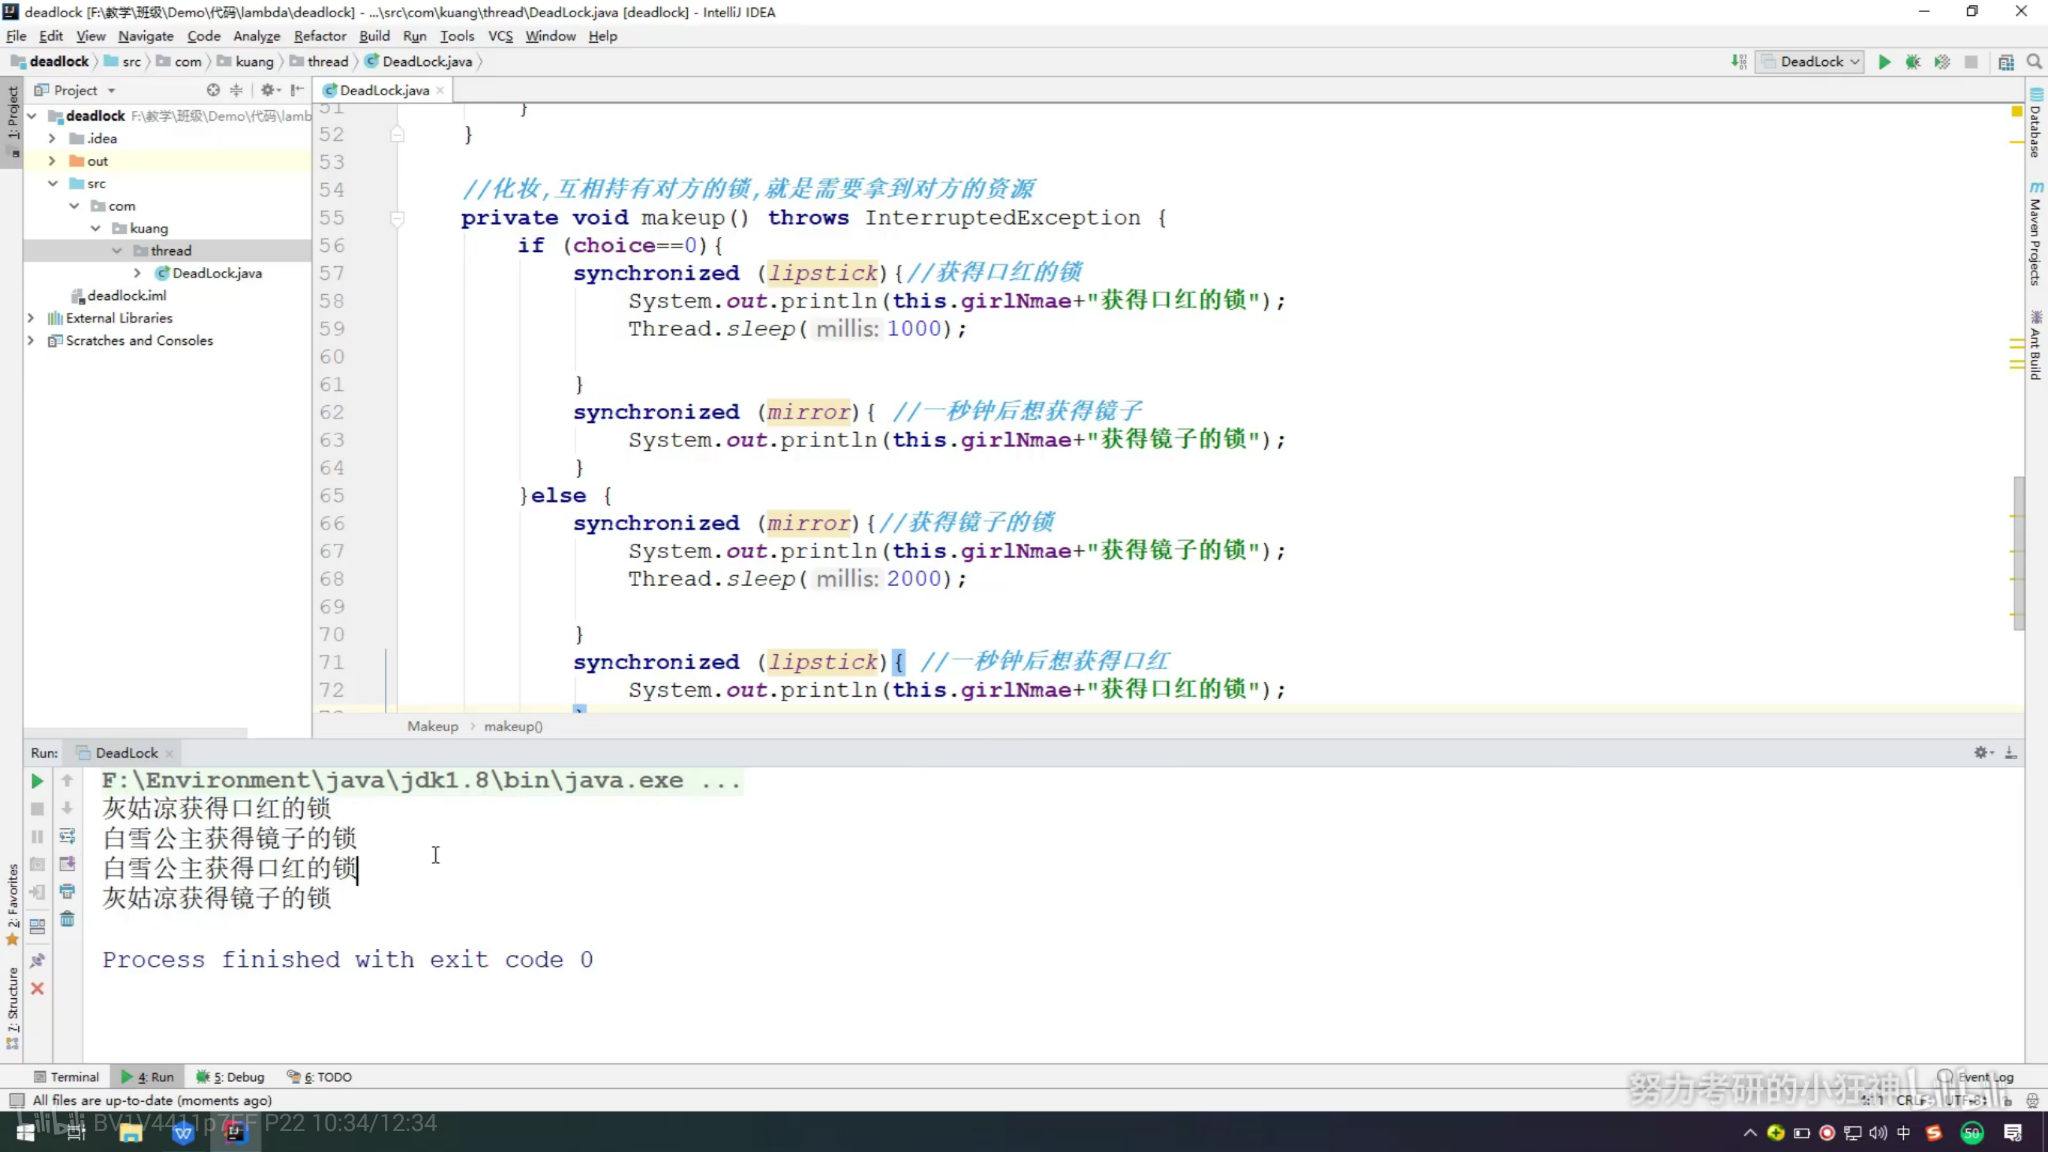2048x1152 pixels.
Task: Open the Event Log
Action: (1976, 1077)
